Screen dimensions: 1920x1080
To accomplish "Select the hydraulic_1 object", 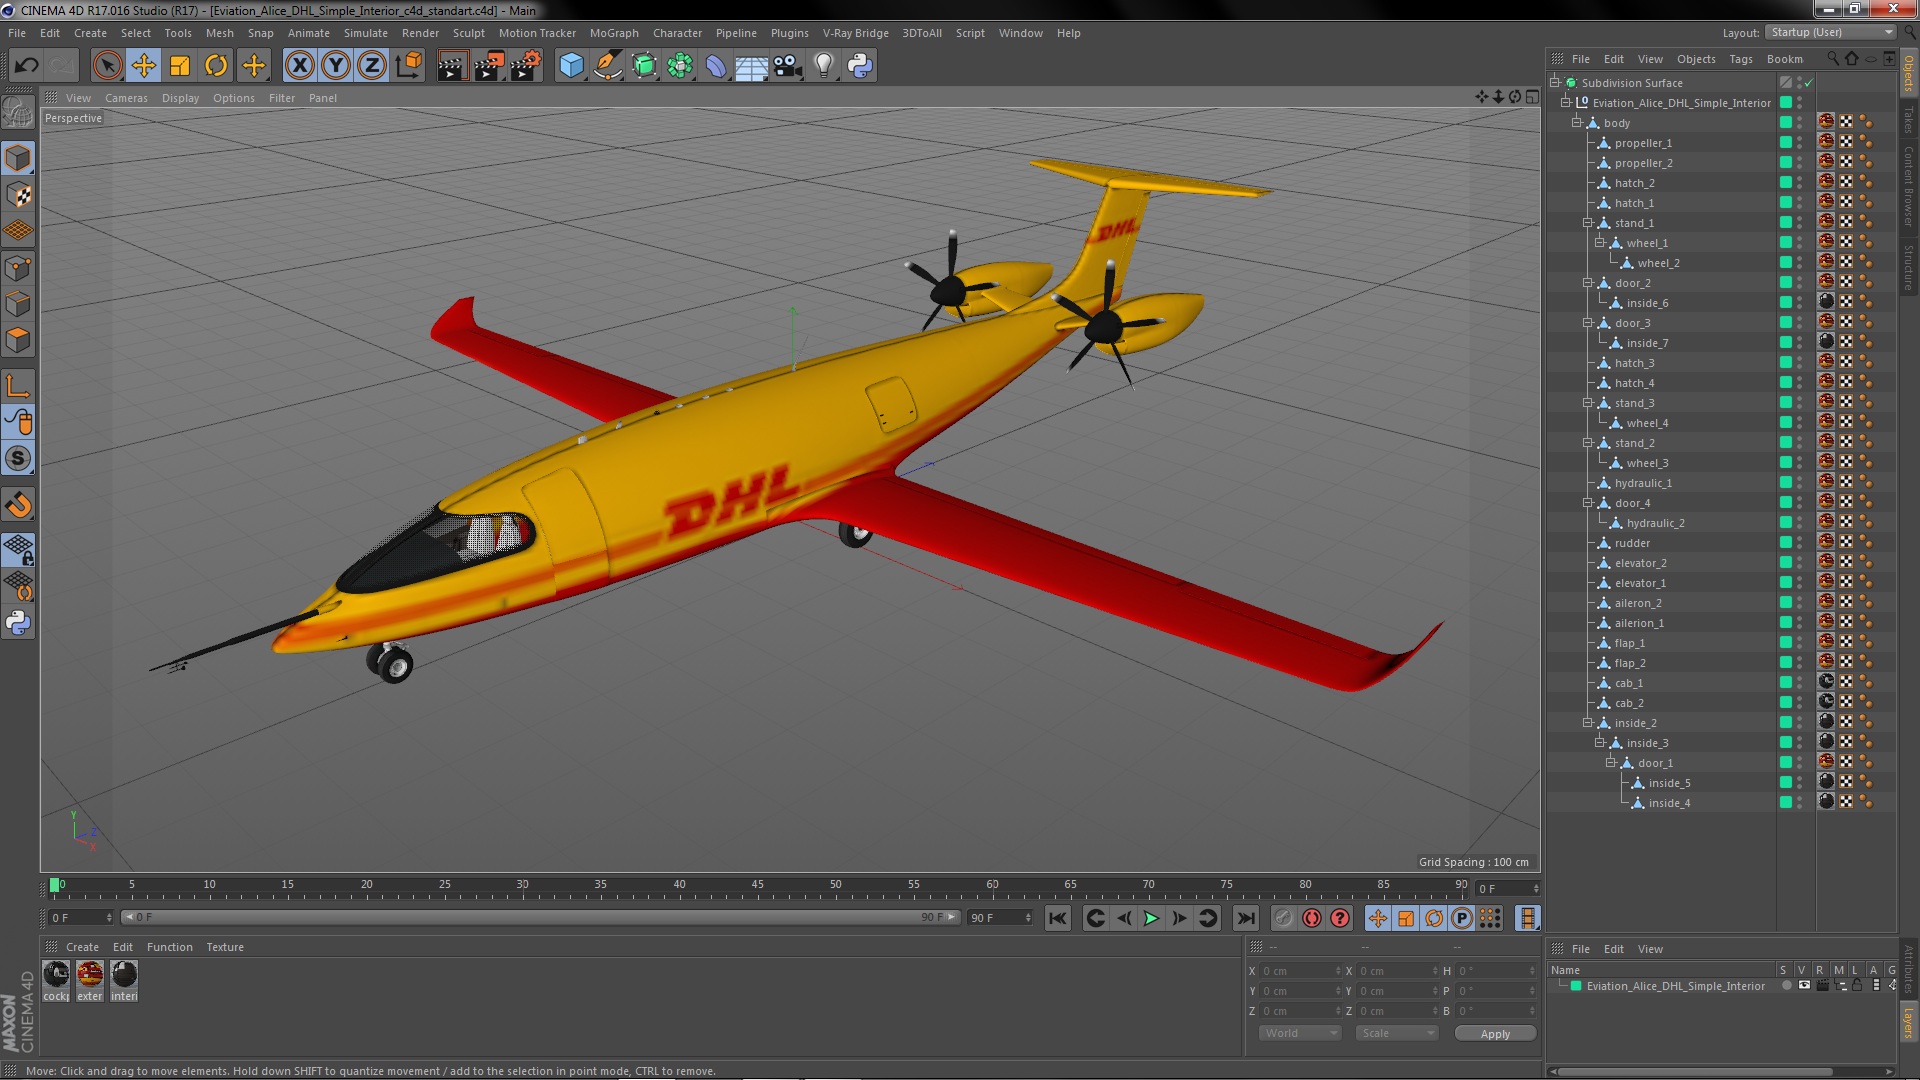I will 1643,483.
